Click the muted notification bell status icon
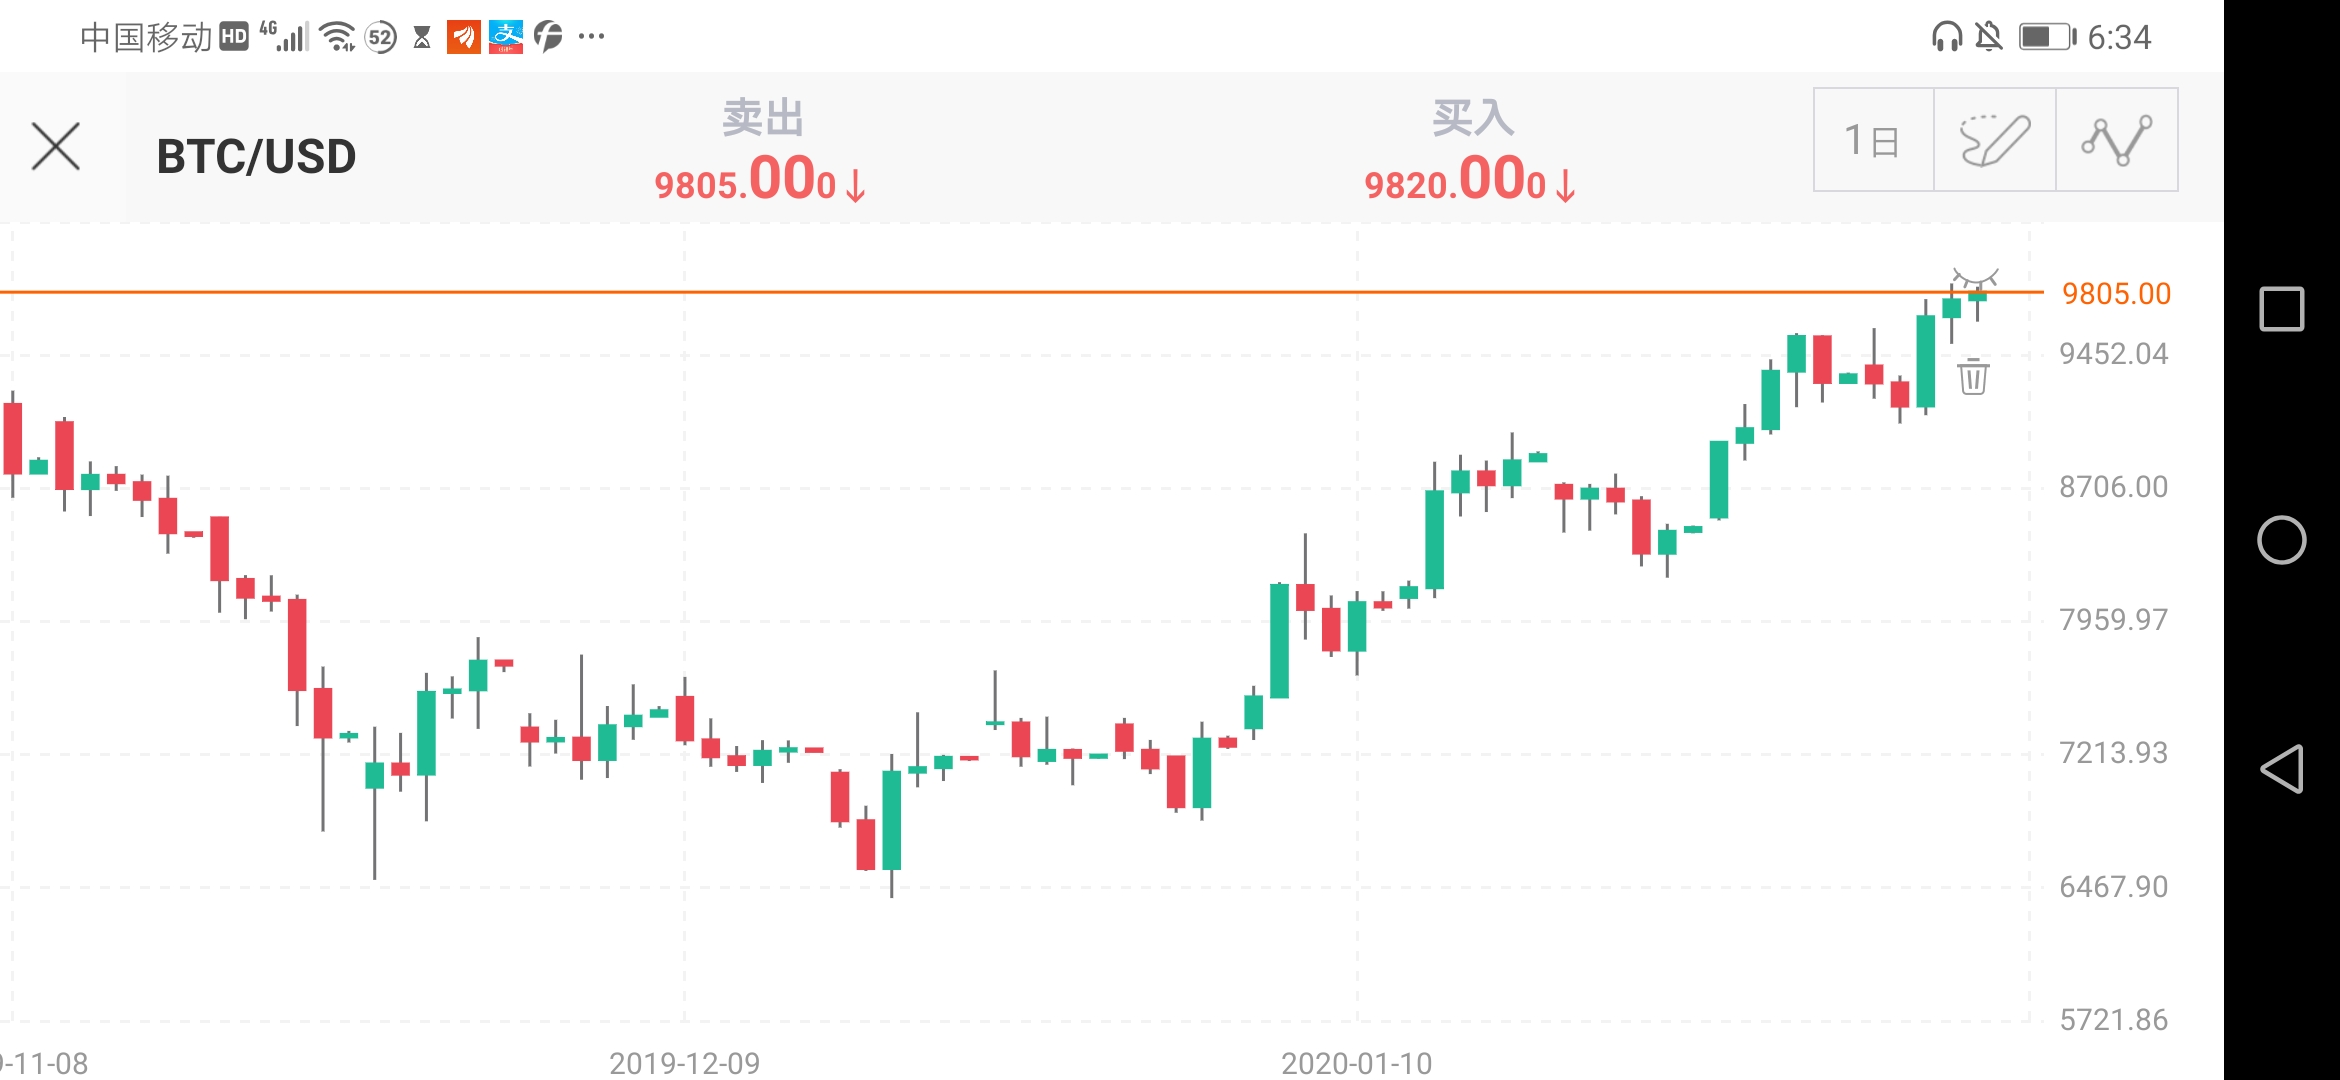Viewport: 2340px width, 1080px height. pyautogui.click(x=1989, y=37)
